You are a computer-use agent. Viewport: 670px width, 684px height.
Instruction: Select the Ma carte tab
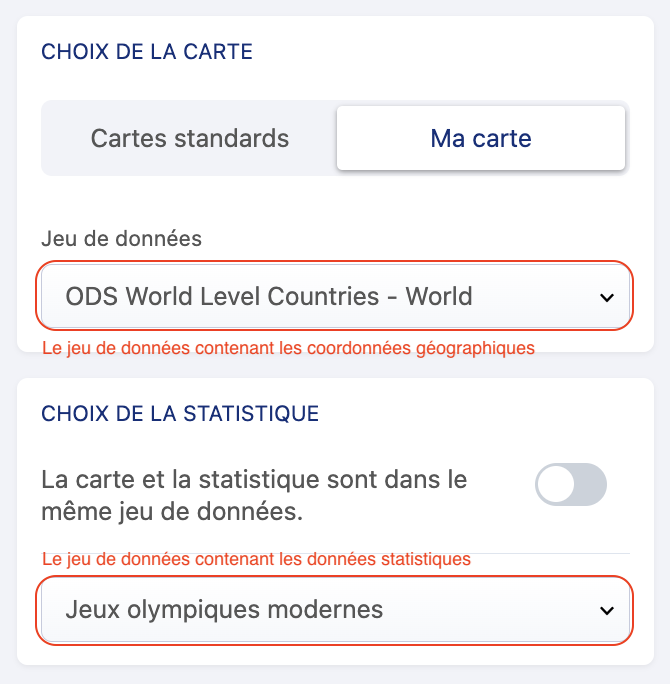coord(481,138)
